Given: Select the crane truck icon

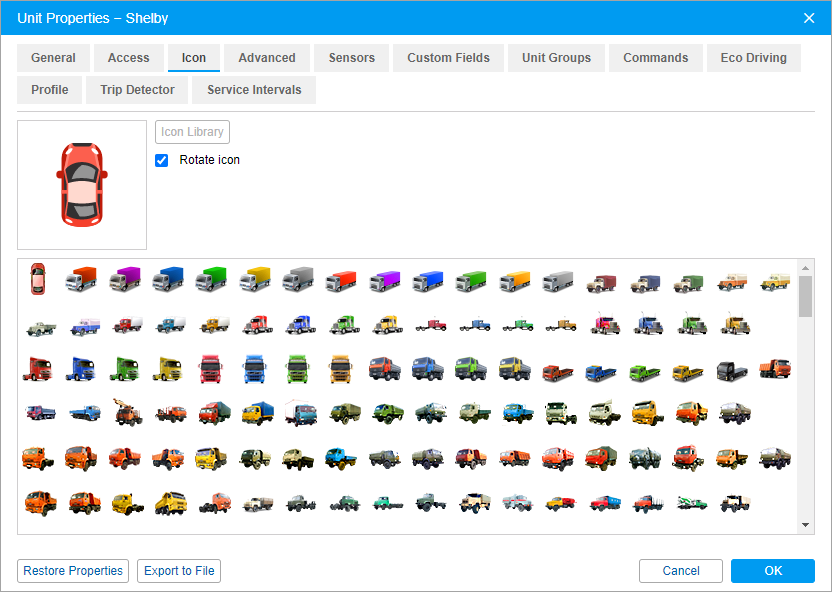Looking at the screenshot, I should tap(128, 412).
